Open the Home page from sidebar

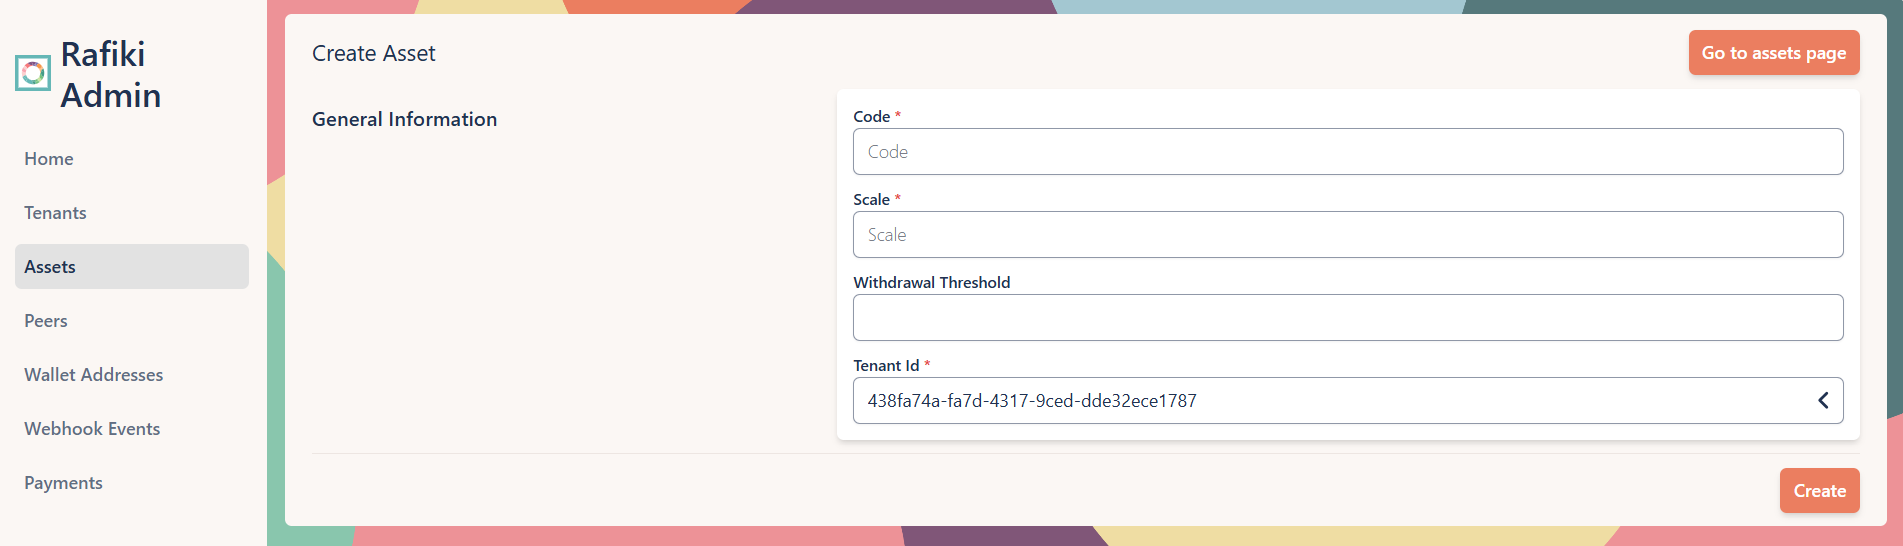pyautogui.click(x=49, y=159)
